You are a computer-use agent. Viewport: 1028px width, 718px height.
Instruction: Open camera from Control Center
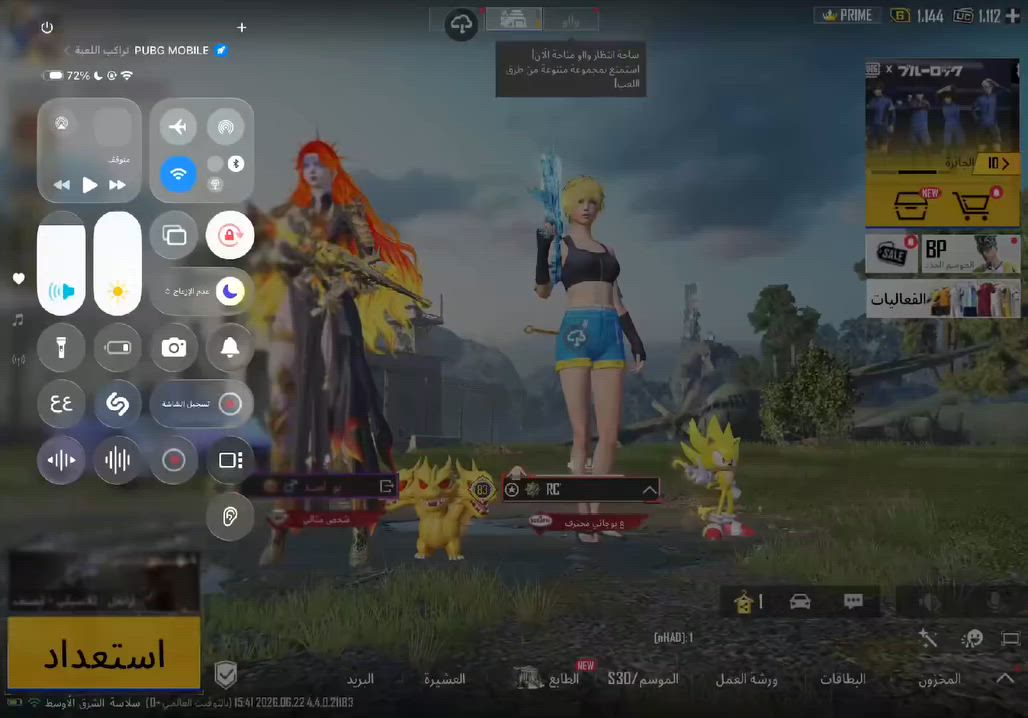174,348
